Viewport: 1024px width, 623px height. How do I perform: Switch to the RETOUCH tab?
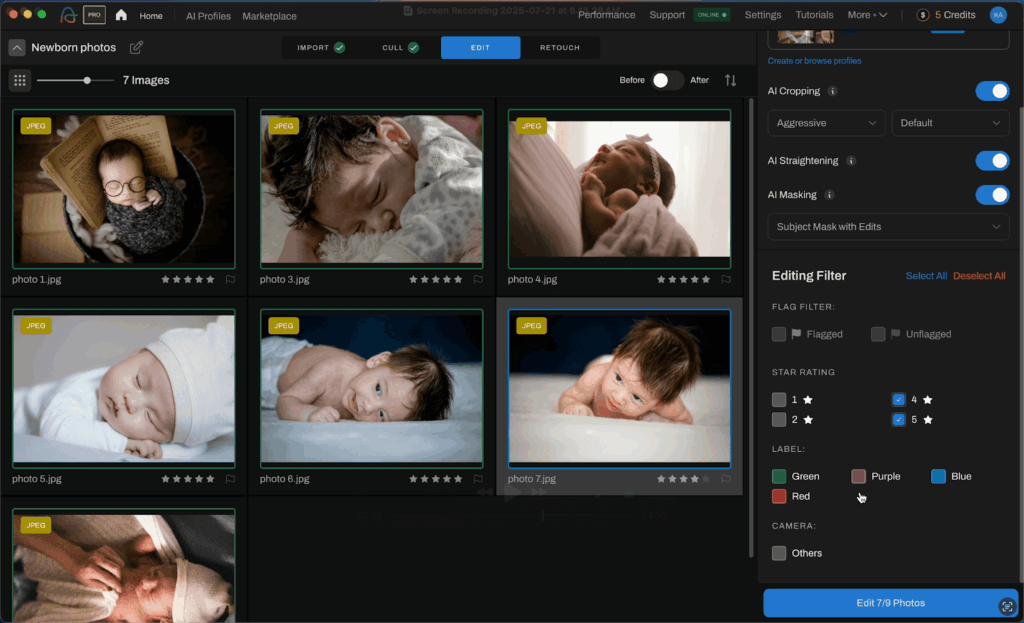pos(560,47)
